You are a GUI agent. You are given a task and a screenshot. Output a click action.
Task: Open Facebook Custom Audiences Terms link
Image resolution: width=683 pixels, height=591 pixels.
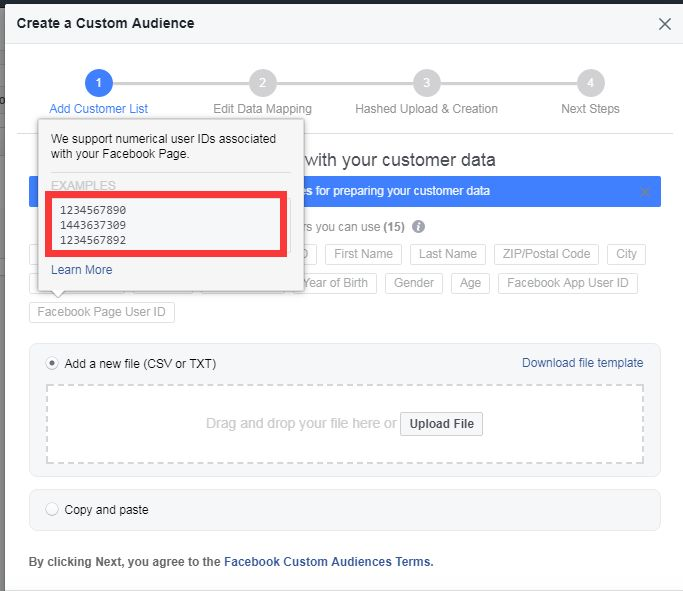coord(328,562)
